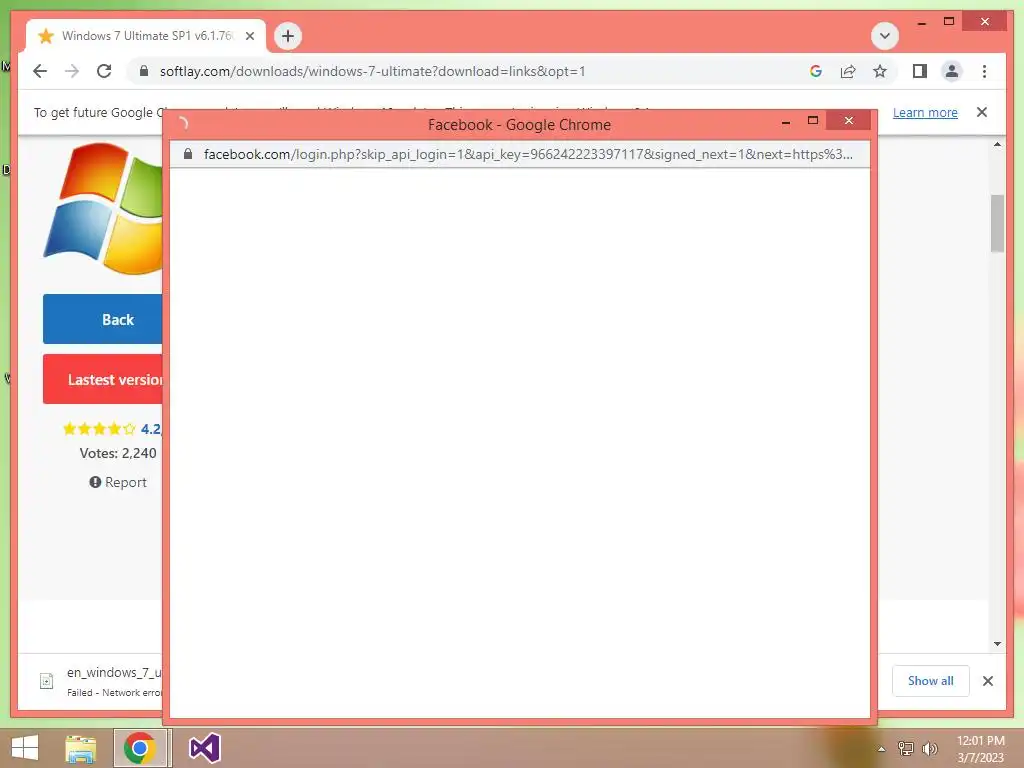Click the Facebook popup site lock icon
This screenshot has width=1024, height=768.
[188, 154]
